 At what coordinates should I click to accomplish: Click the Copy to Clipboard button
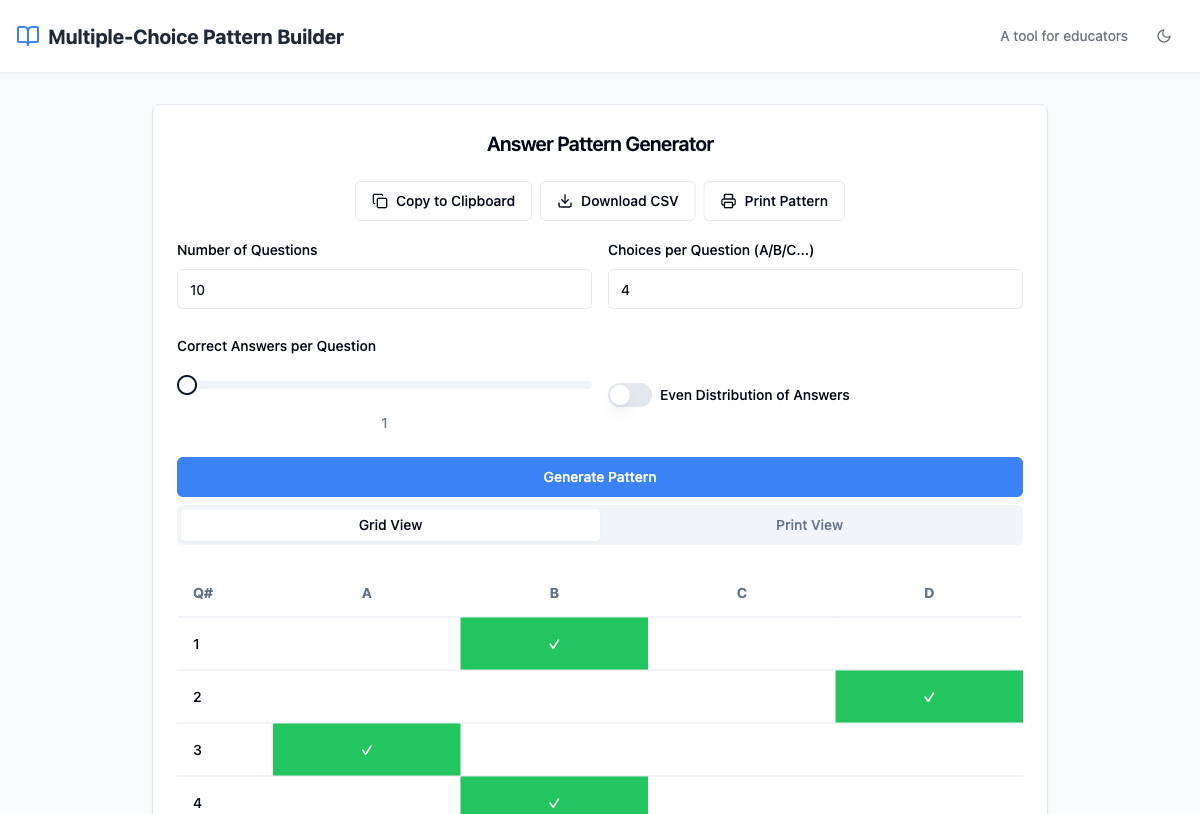[x=443, y=201]
